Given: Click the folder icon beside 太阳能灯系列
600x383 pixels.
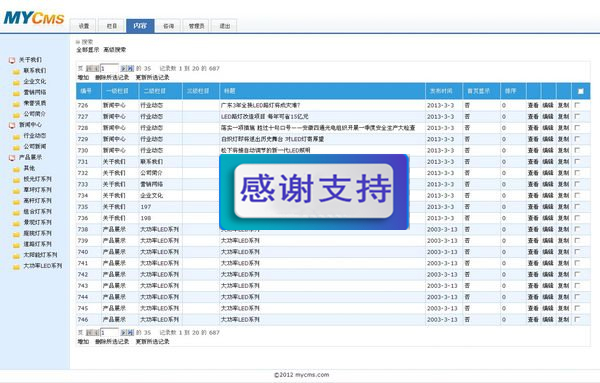Looking at the screenshot, I should 16,255.
